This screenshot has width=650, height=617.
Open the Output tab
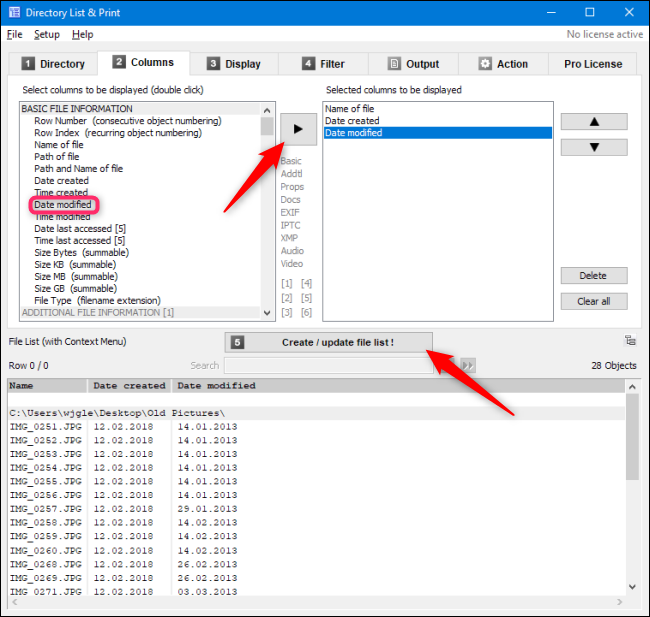coord(413,64)
